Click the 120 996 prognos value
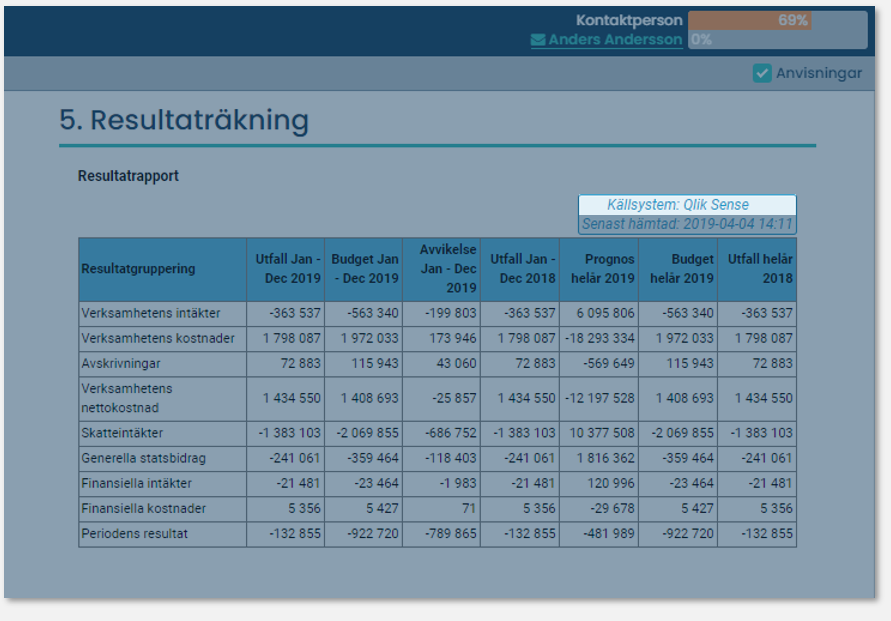 (611, 484)
